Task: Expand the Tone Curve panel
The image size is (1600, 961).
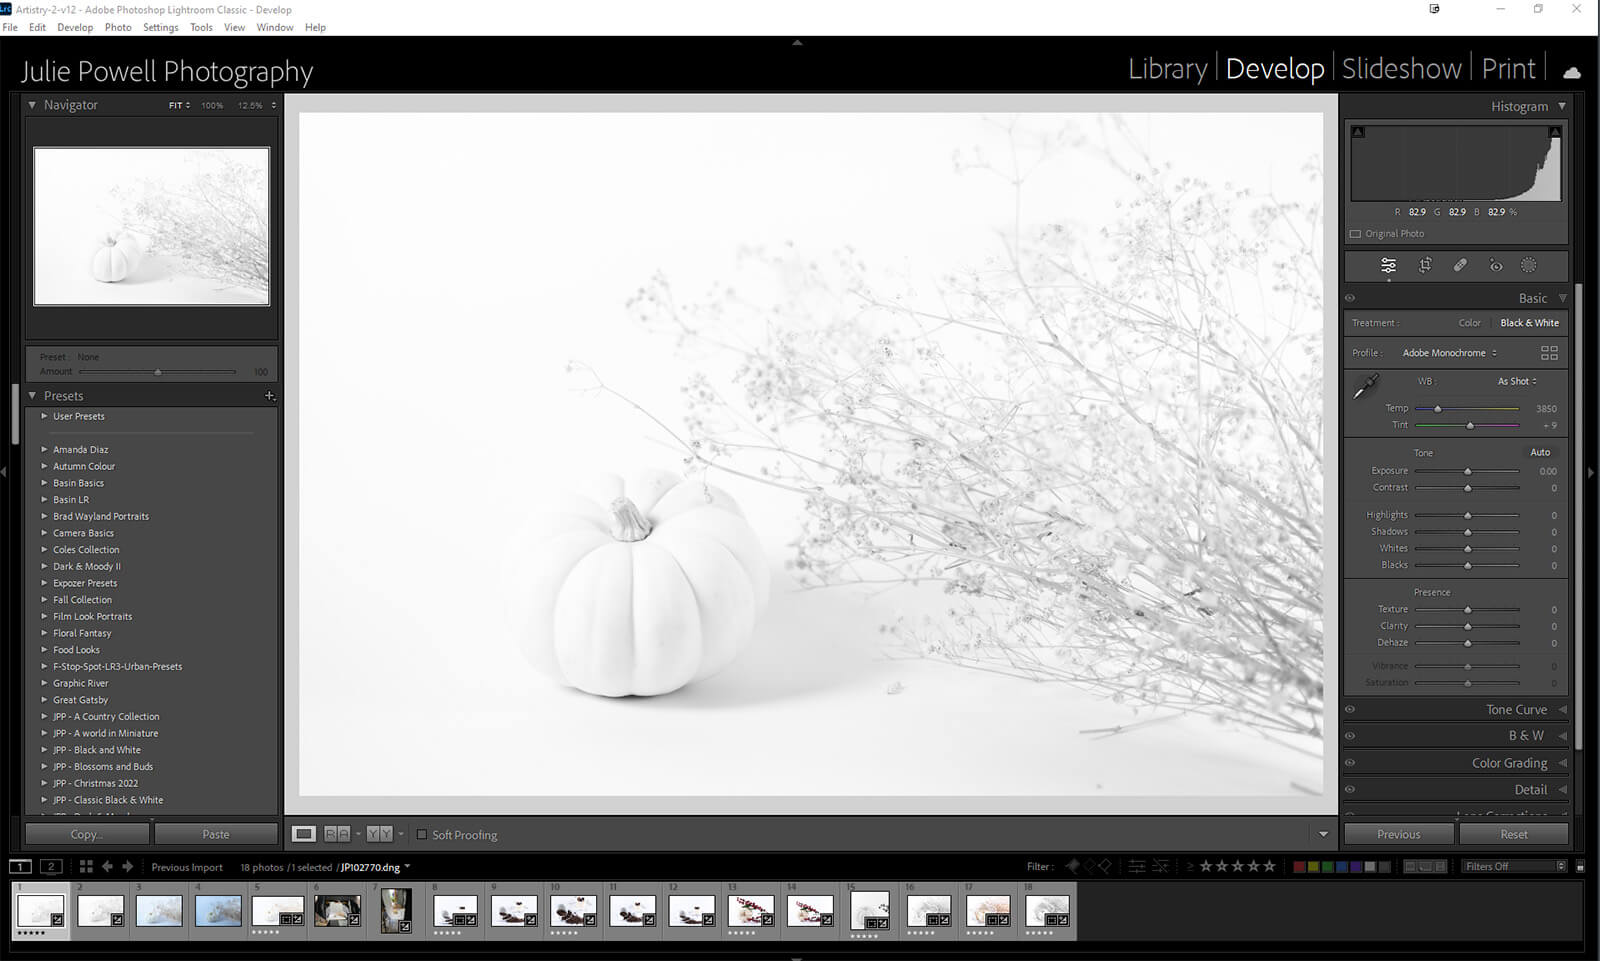Action: click(1516, 710)
